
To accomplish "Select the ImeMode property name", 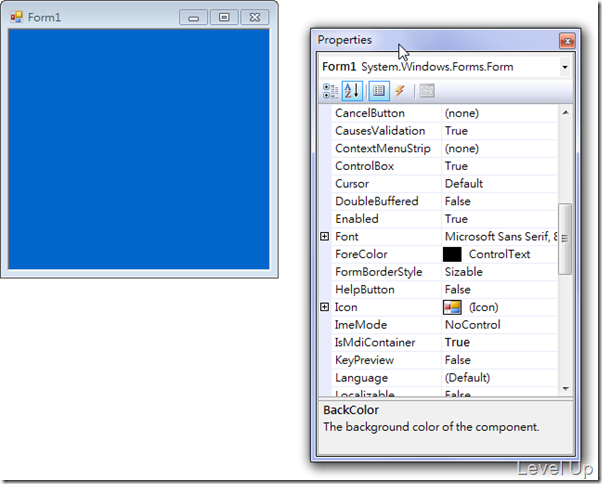I will (361, 325).
